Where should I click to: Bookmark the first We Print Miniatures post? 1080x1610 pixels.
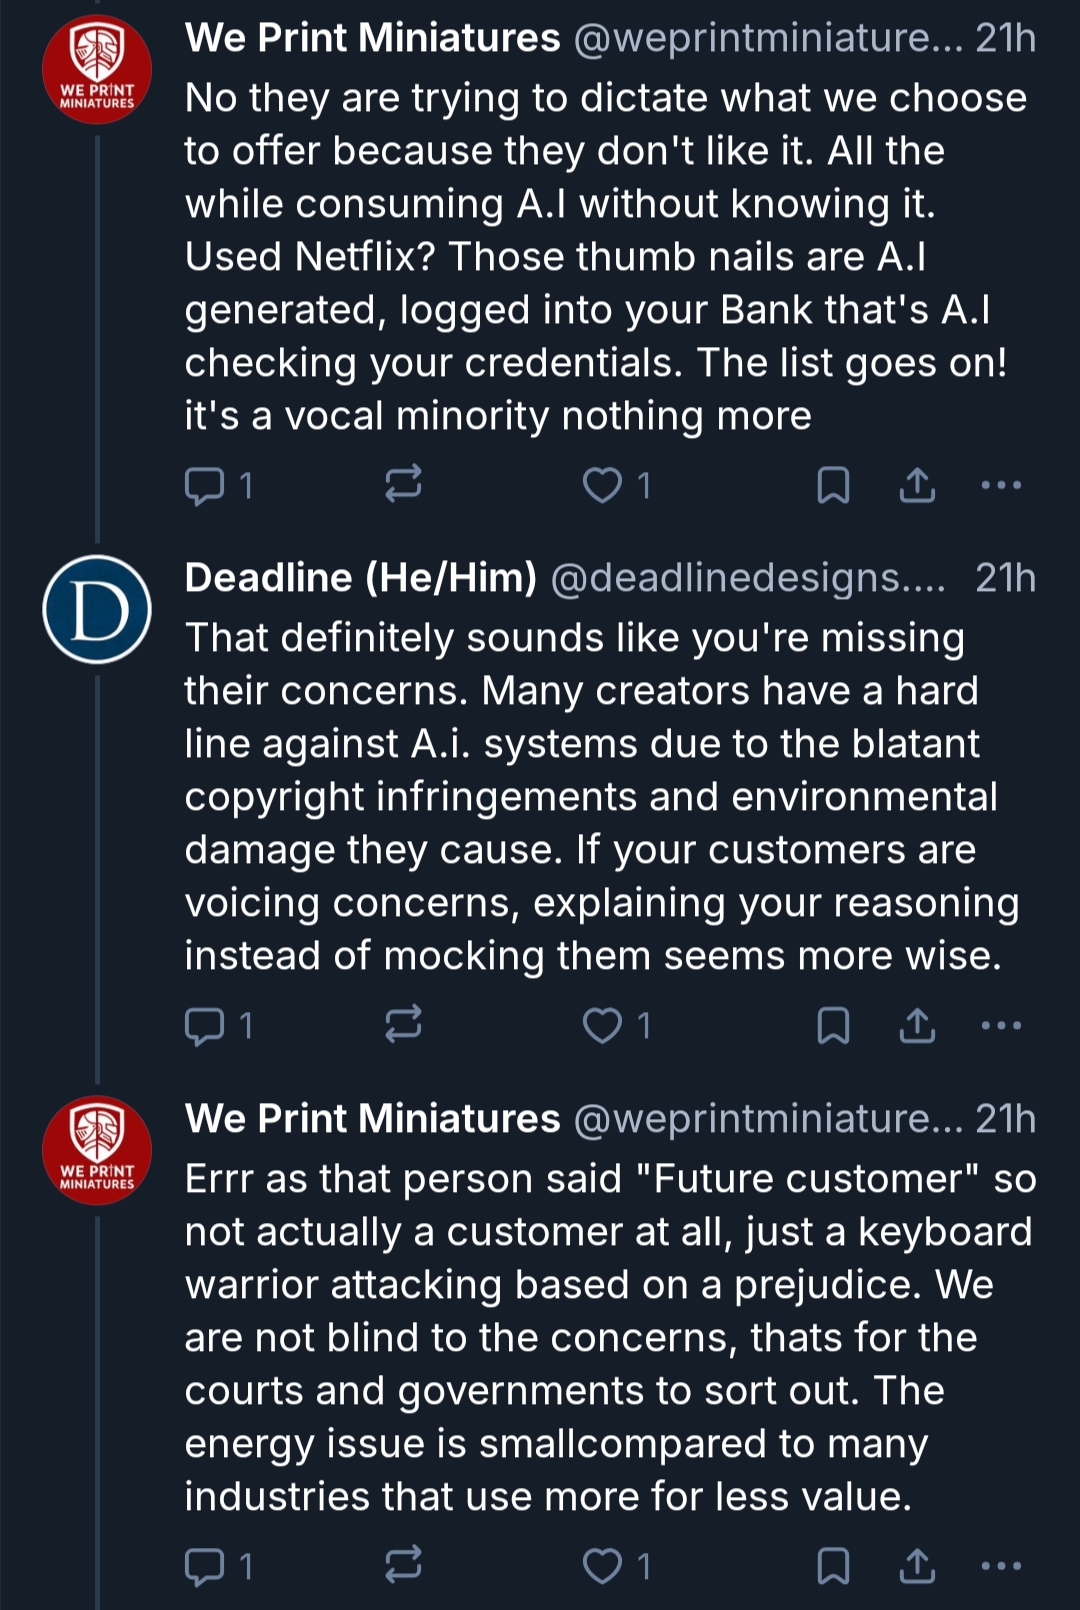click(833, 486)
